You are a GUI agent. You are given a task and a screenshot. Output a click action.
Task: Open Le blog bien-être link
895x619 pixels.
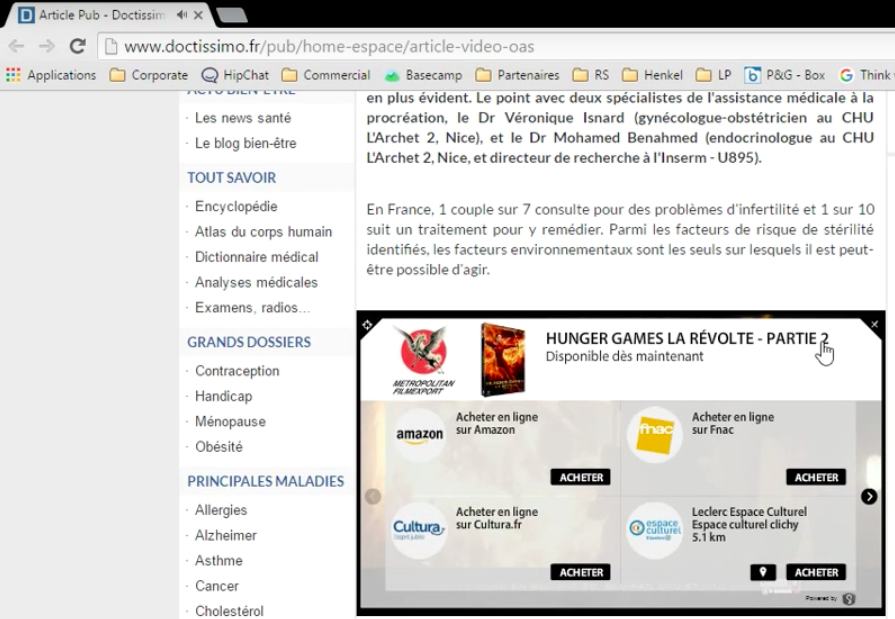(245, 143)
